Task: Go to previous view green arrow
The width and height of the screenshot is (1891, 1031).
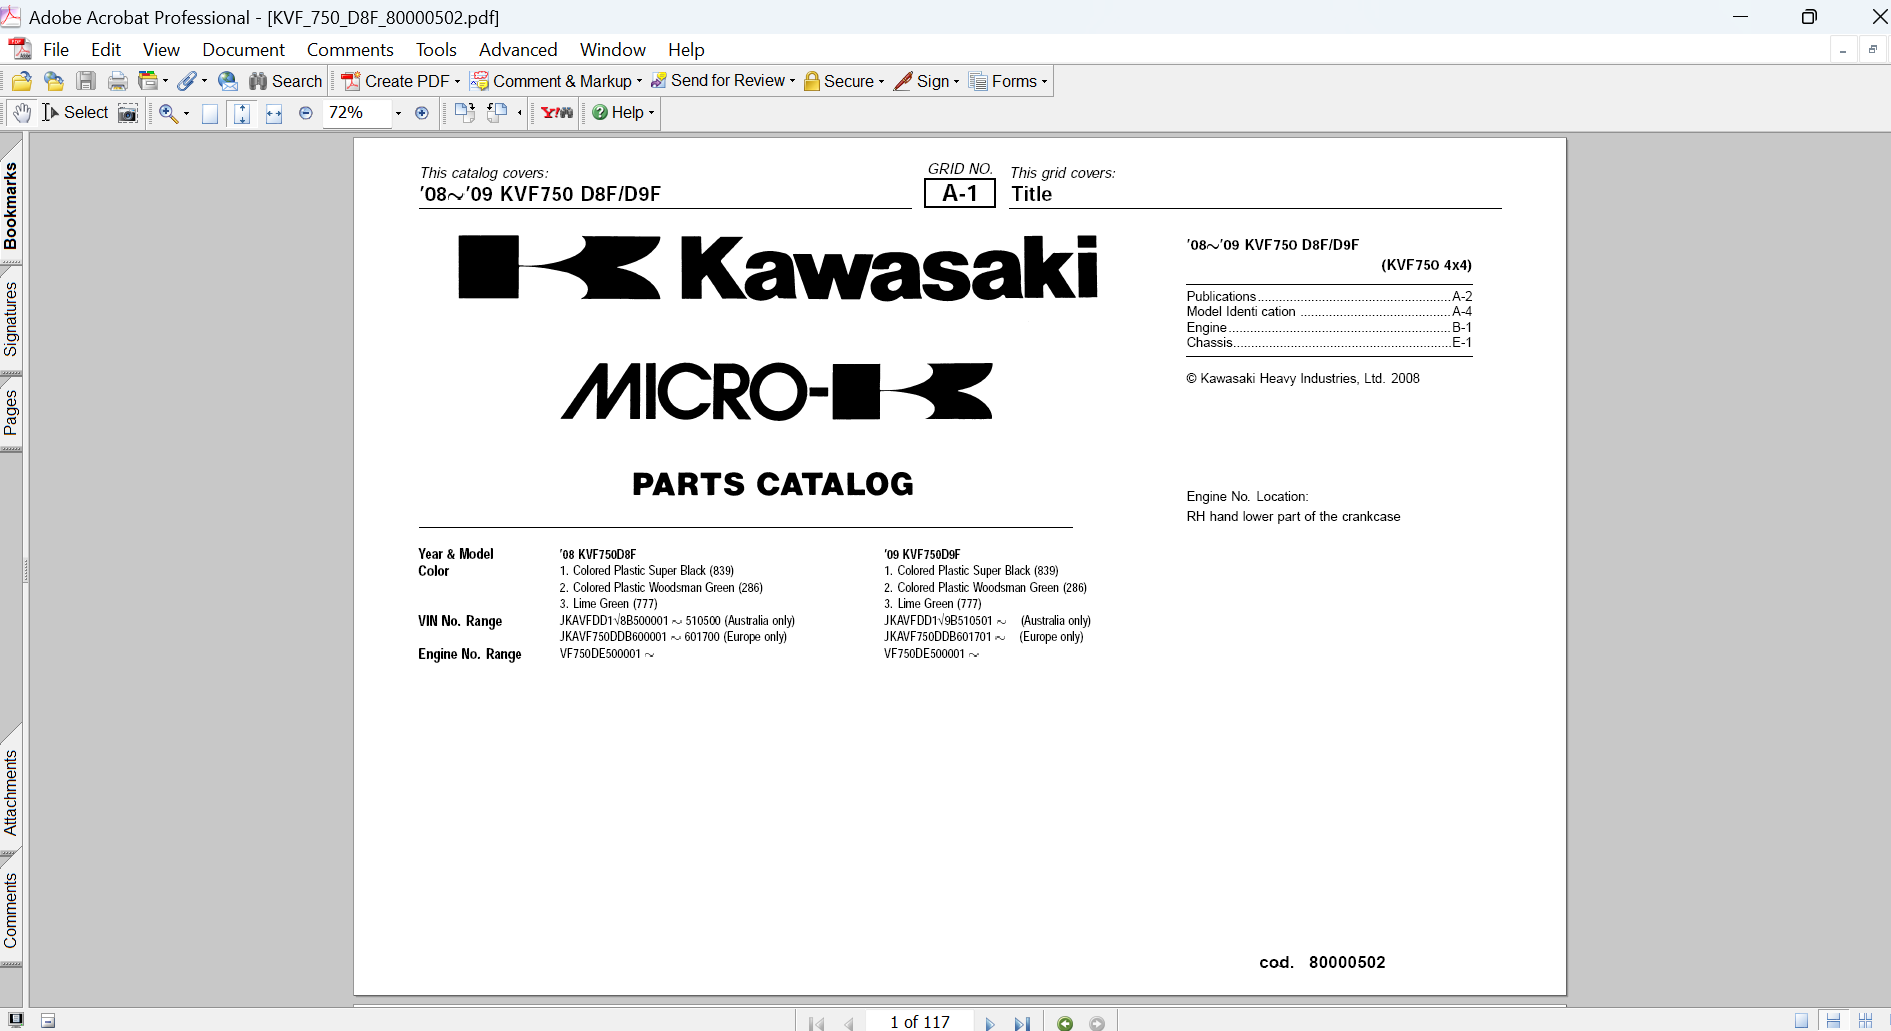Action: 1065,1023
